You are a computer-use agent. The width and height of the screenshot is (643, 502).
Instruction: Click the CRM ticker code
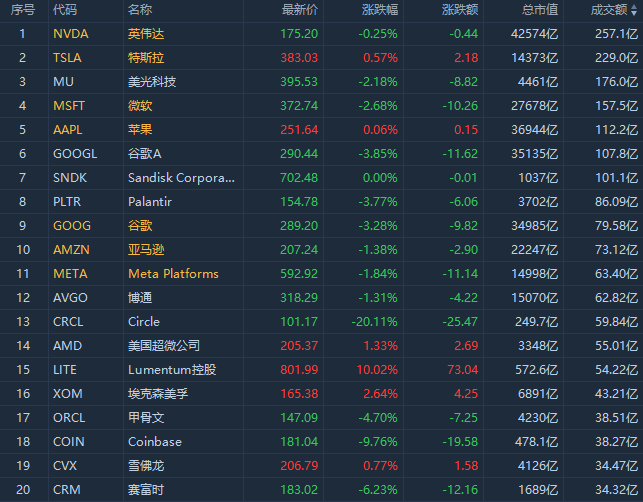click(x=65, y=489)
